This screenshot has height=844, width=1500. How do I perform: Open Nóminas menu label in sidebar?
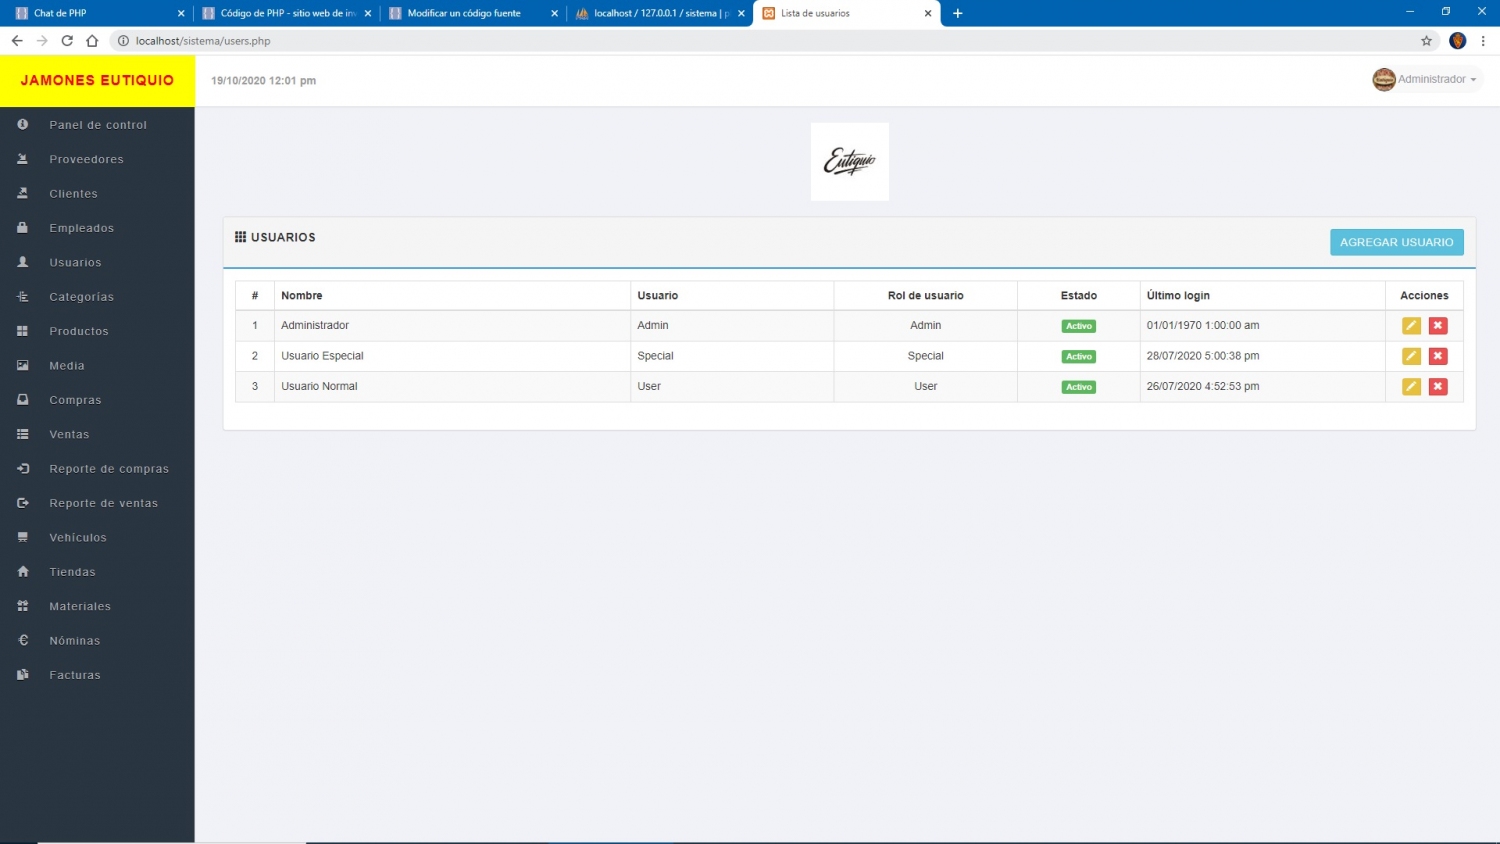pos(75,640)
